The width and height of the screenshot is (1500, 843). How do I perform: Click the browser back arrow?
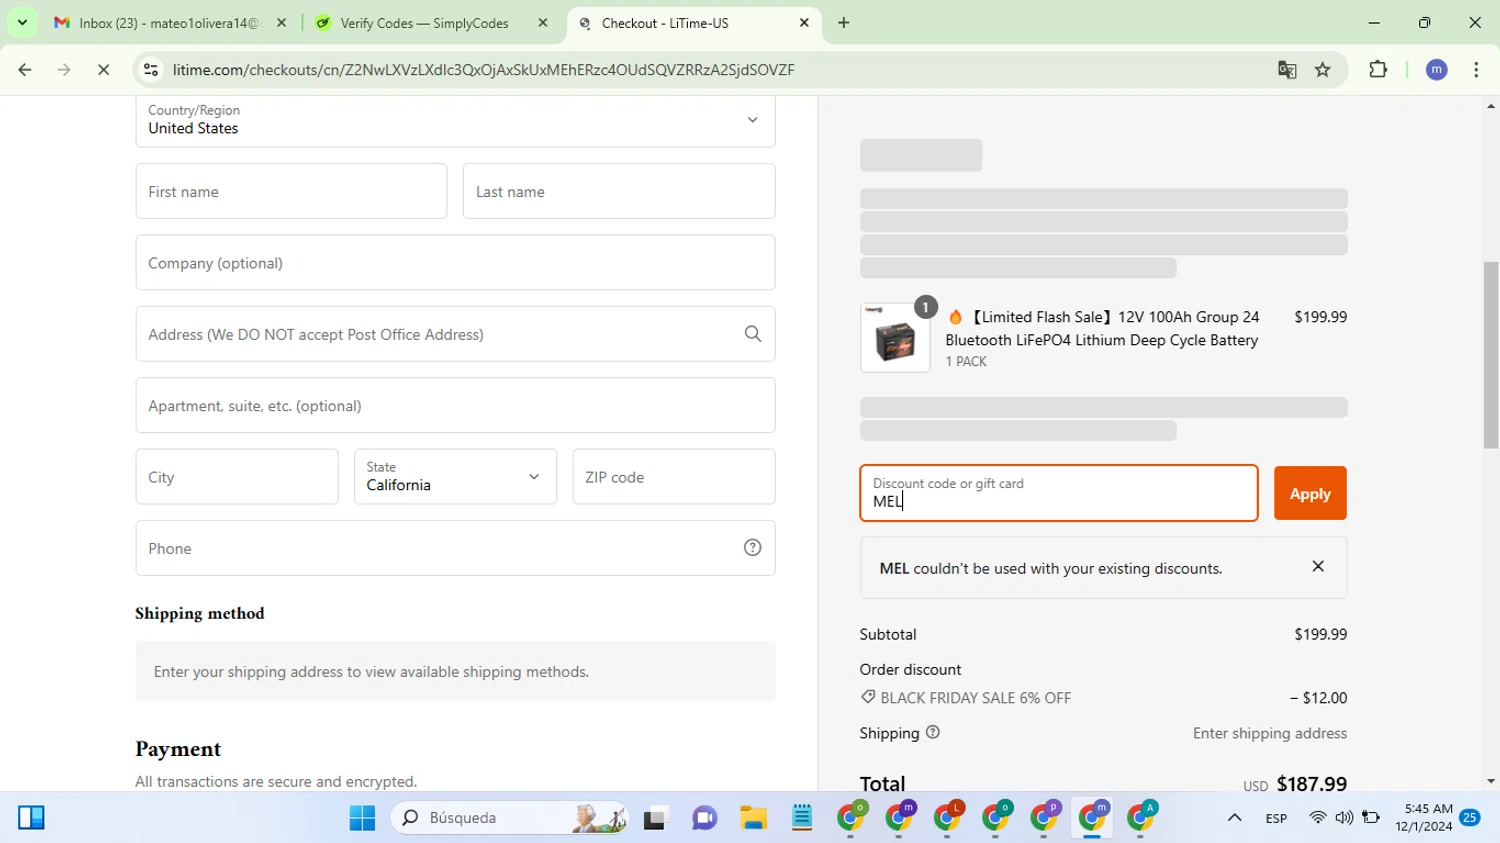pyautogui.click(x=25, y=70)
